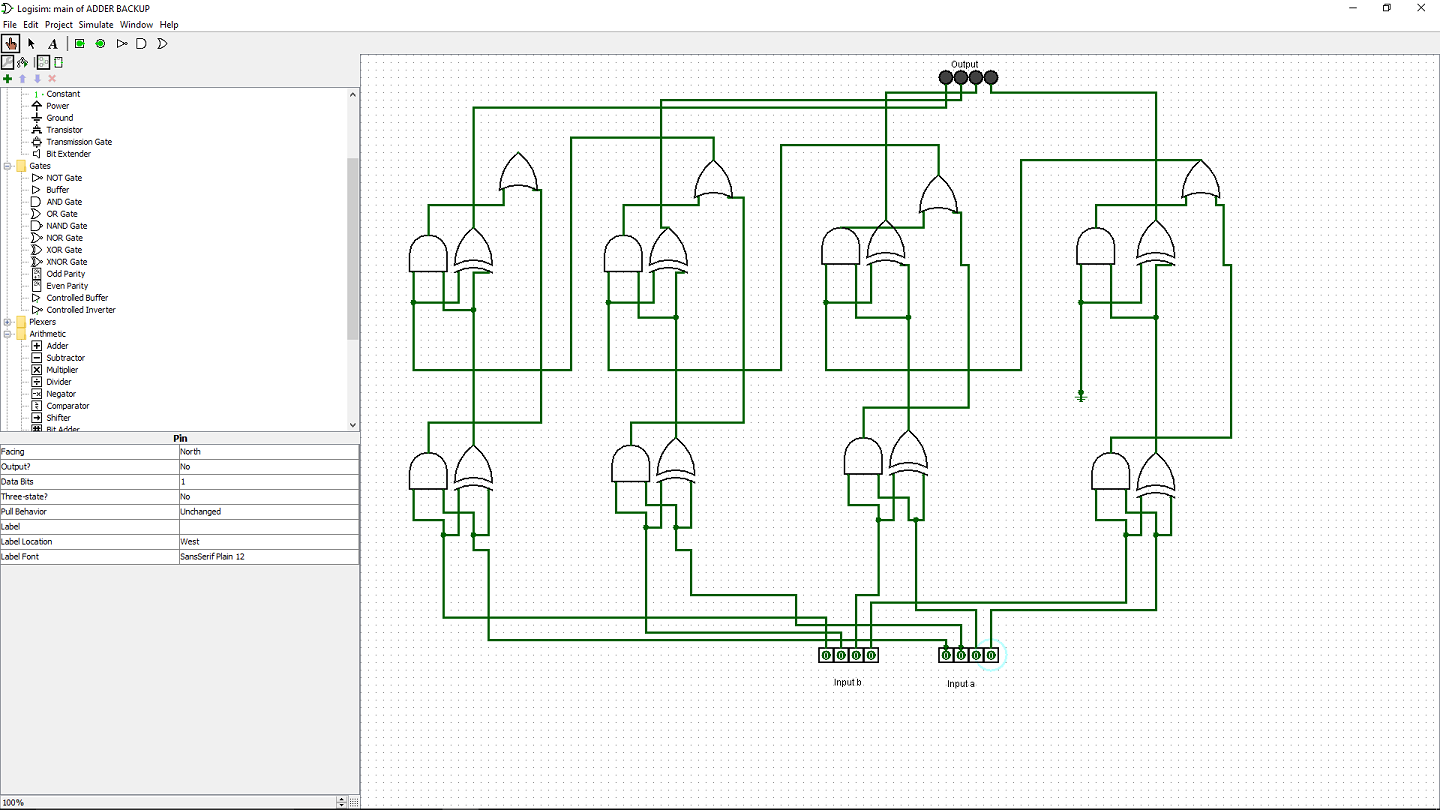Choose the OR gate toolbar shortcut
Viewport: 1440px width, 810px height.
162,43
